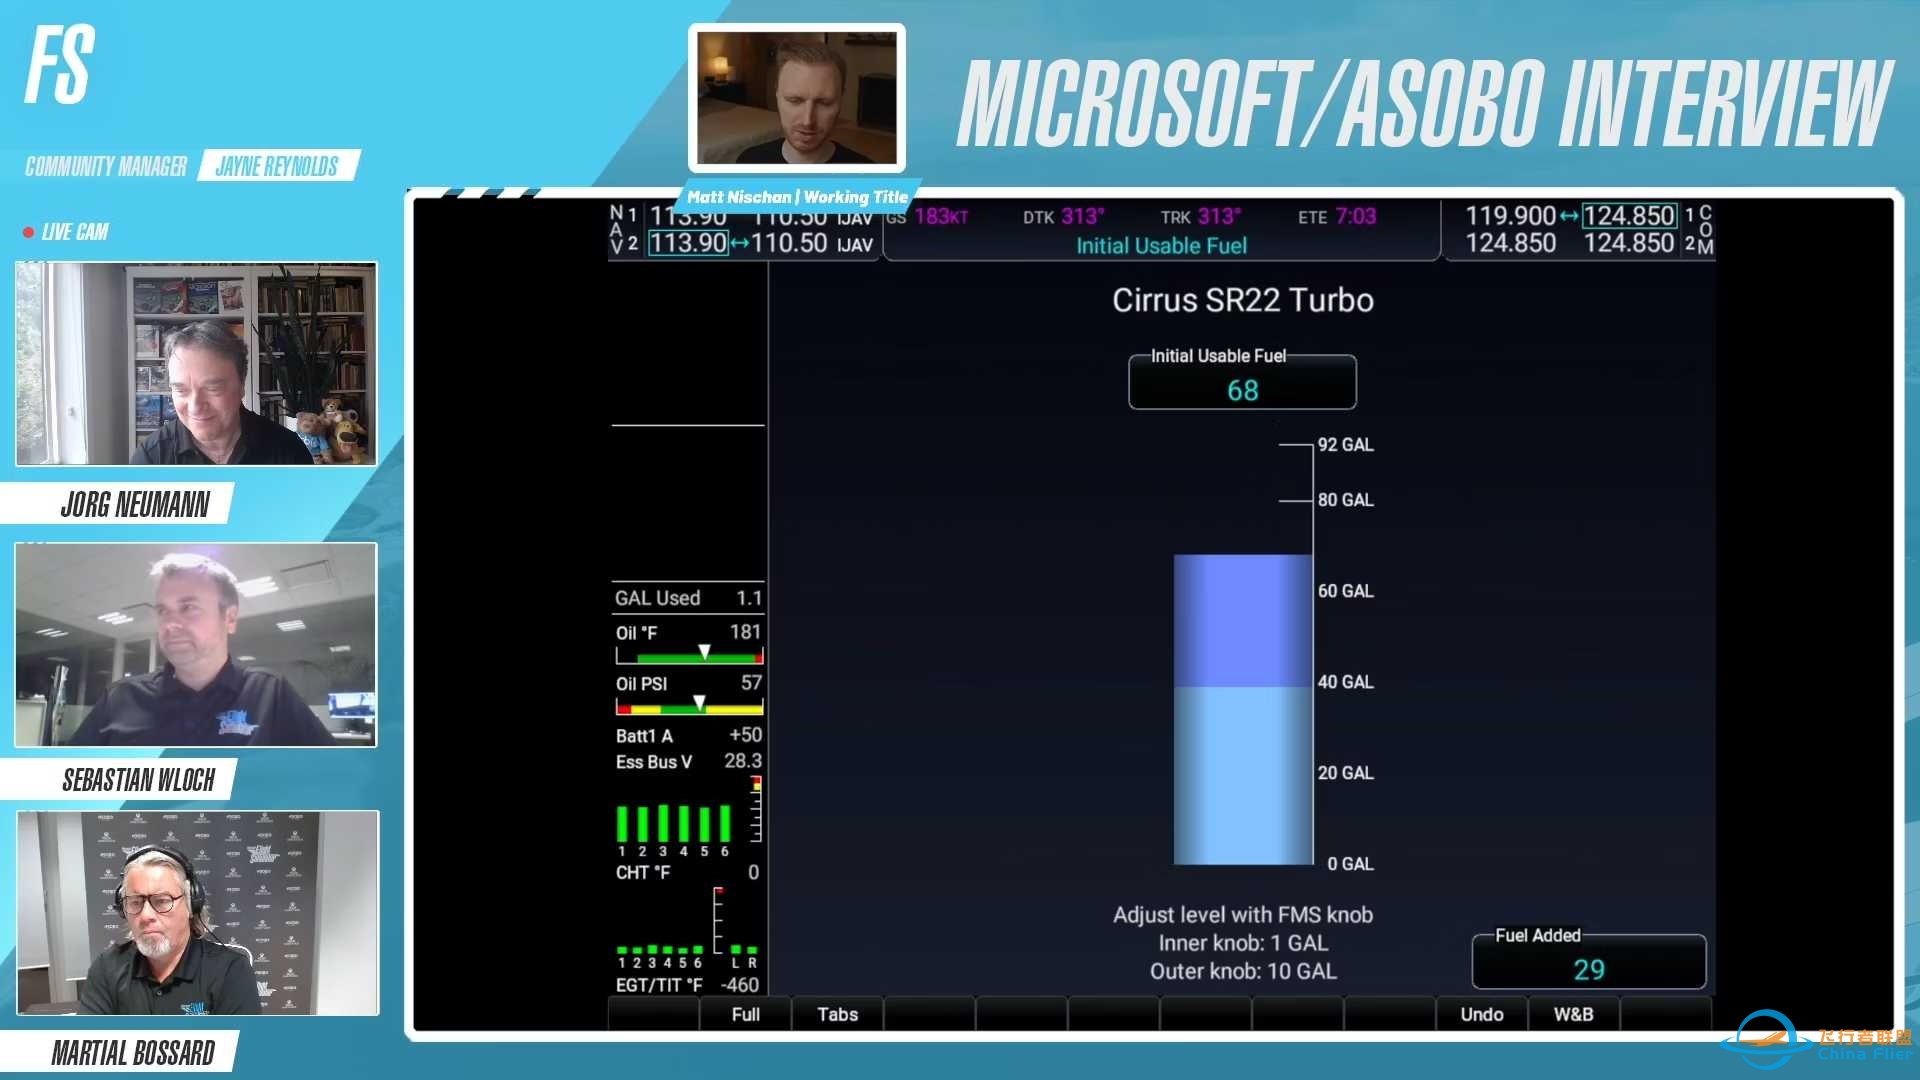Viewport: 1920px width, 1080px height.
Task: Click the Undo fuel change button
Action: (x=1482, y=1013)
